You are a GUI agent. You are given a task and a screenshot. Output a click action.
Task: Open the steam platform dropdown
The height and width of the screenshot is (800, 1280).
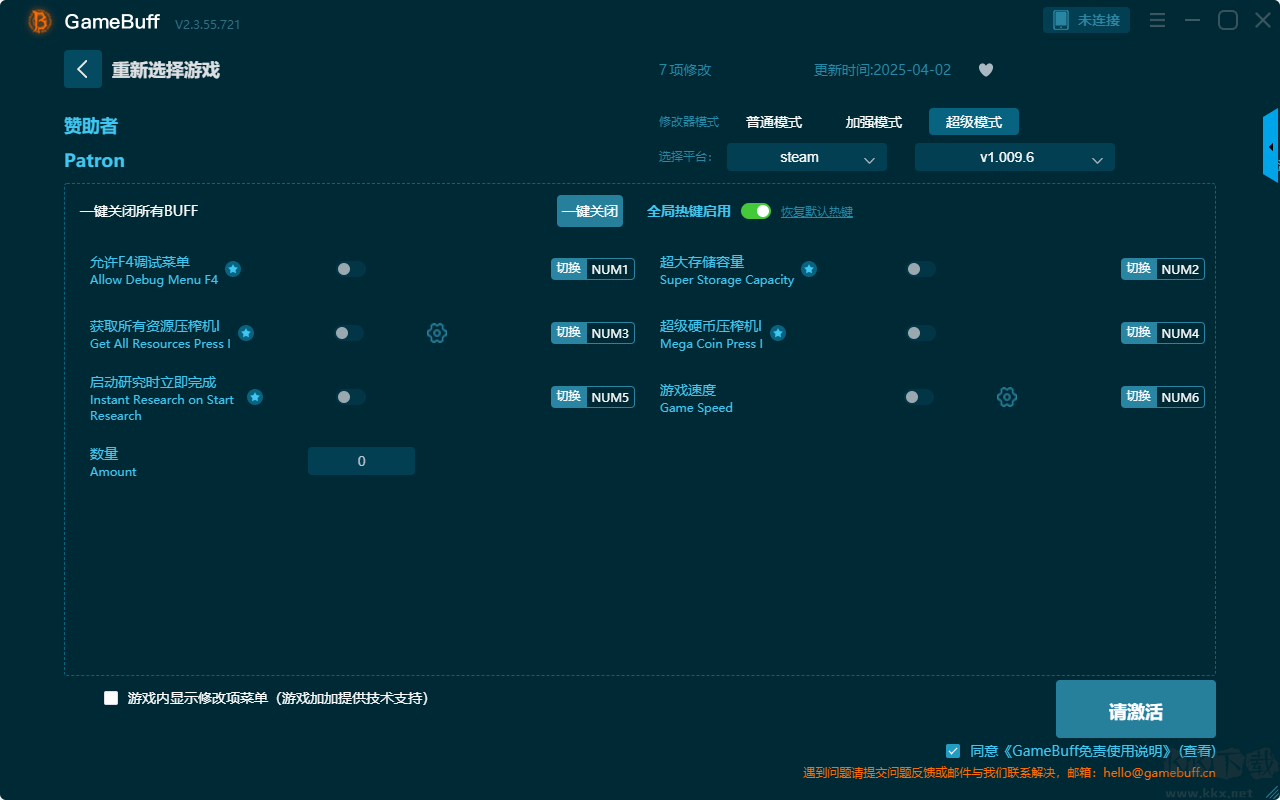[807, 157]
